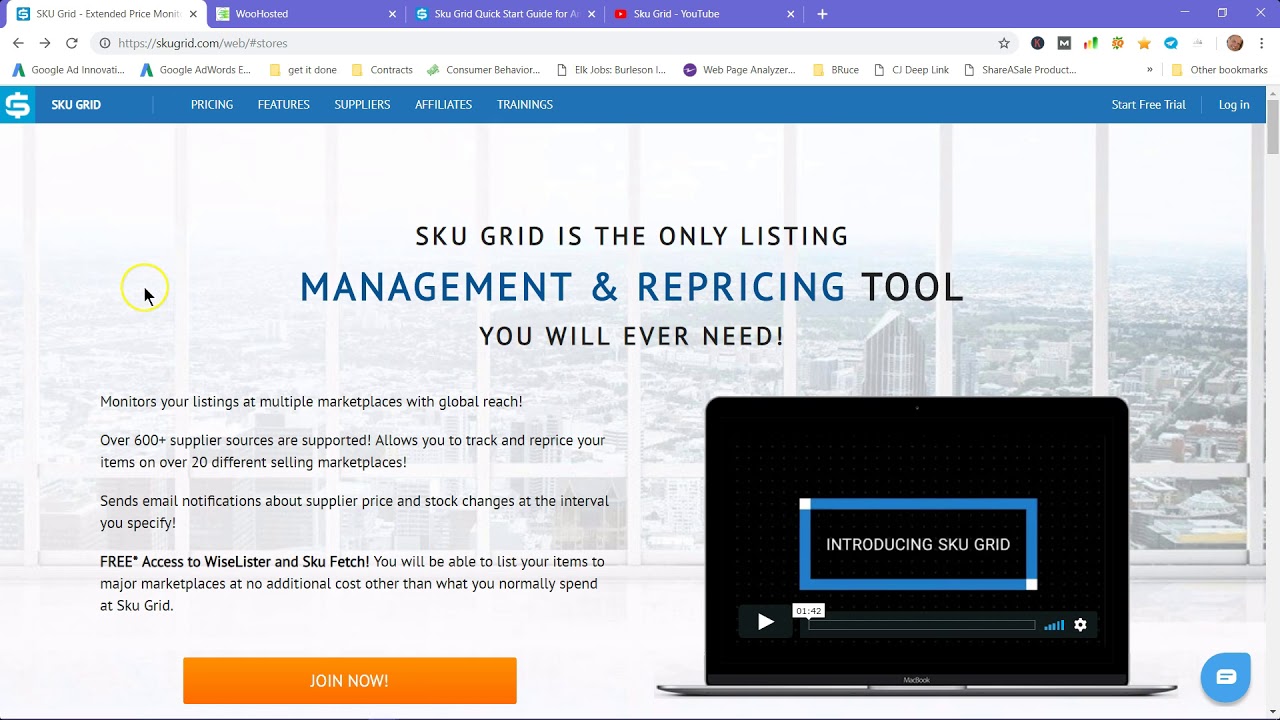Play the Introducing SKU Grid video
This screenshot has width=1280, height=720.
(765, 622)
